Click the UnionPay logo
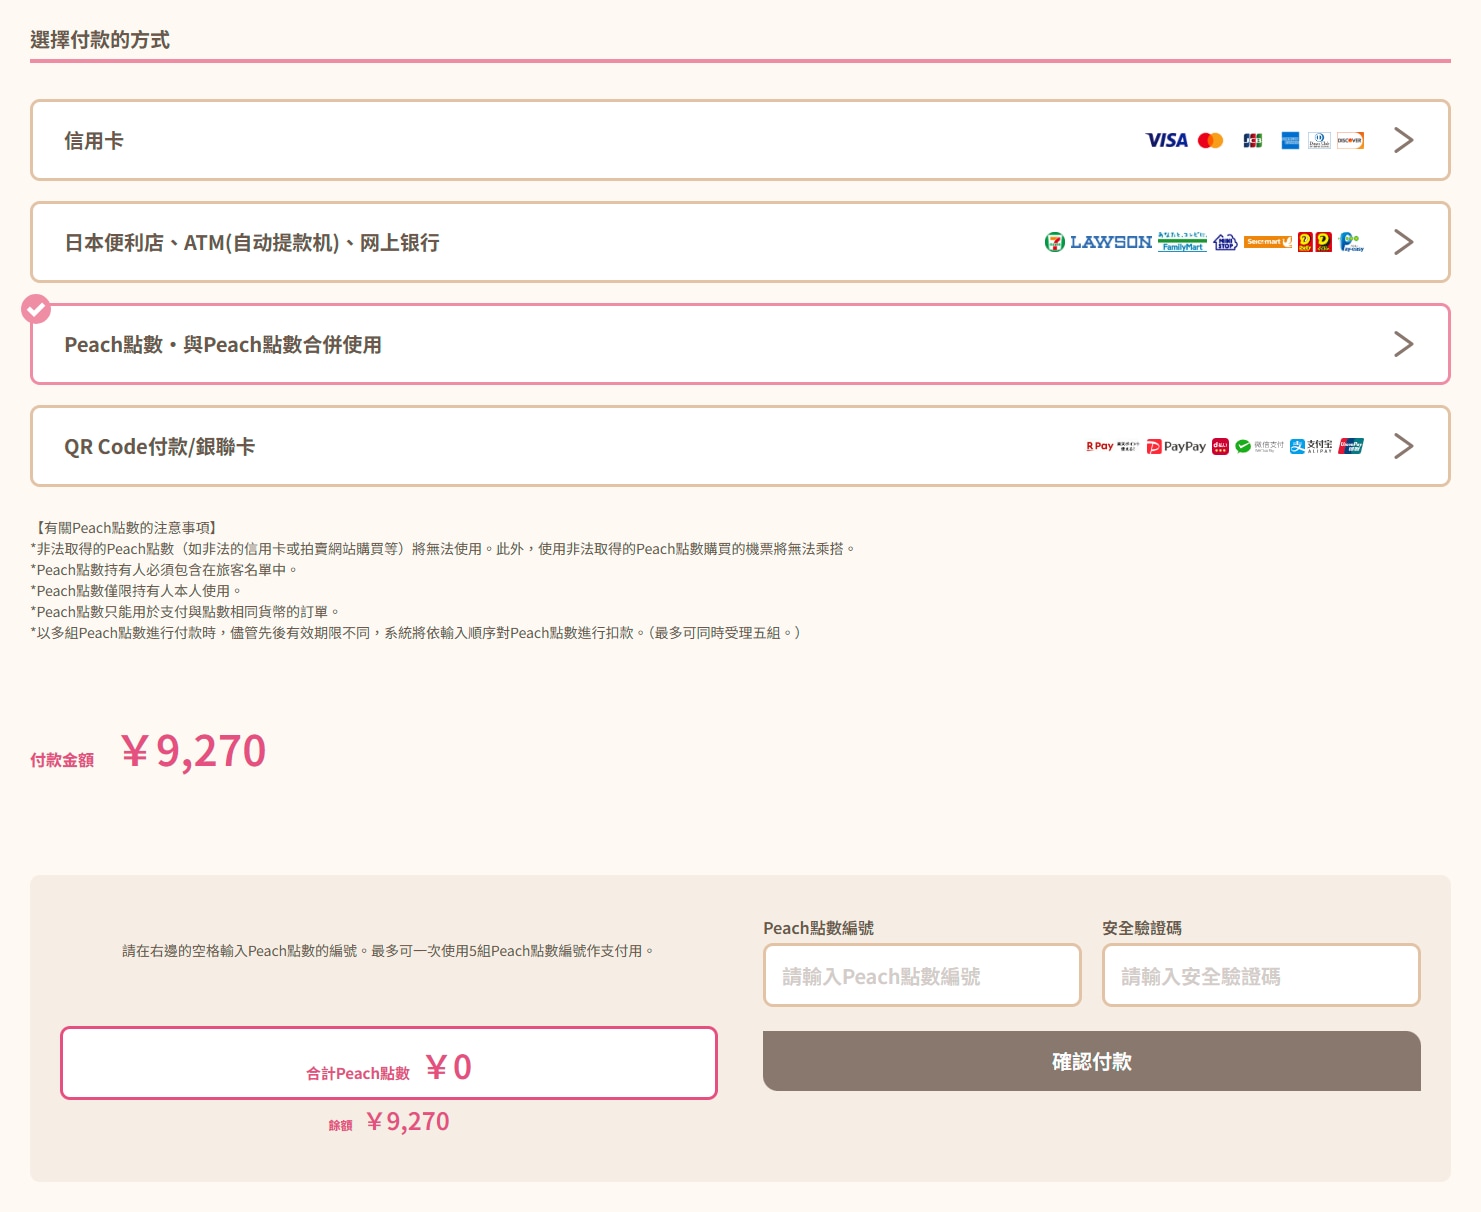This screenshot has height=1212, width=1481. [x=1351, y=446]
